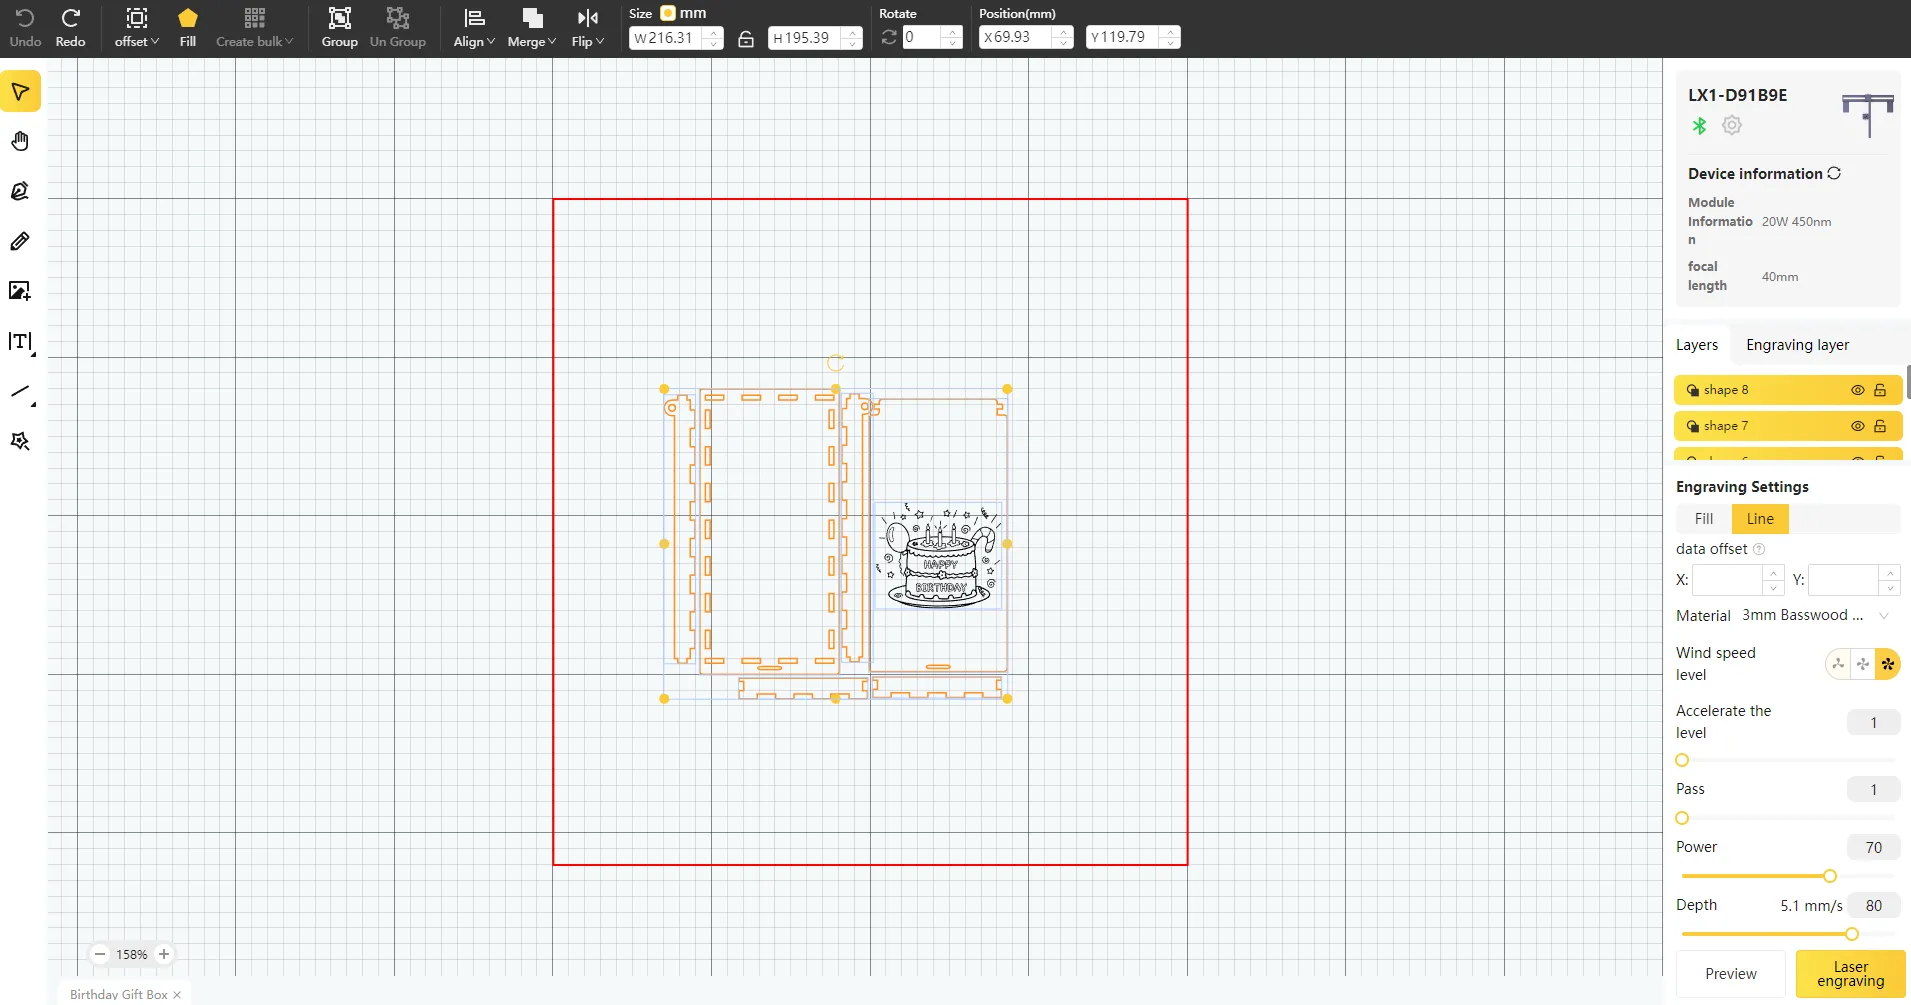Select the text tool

coord(20,342)
